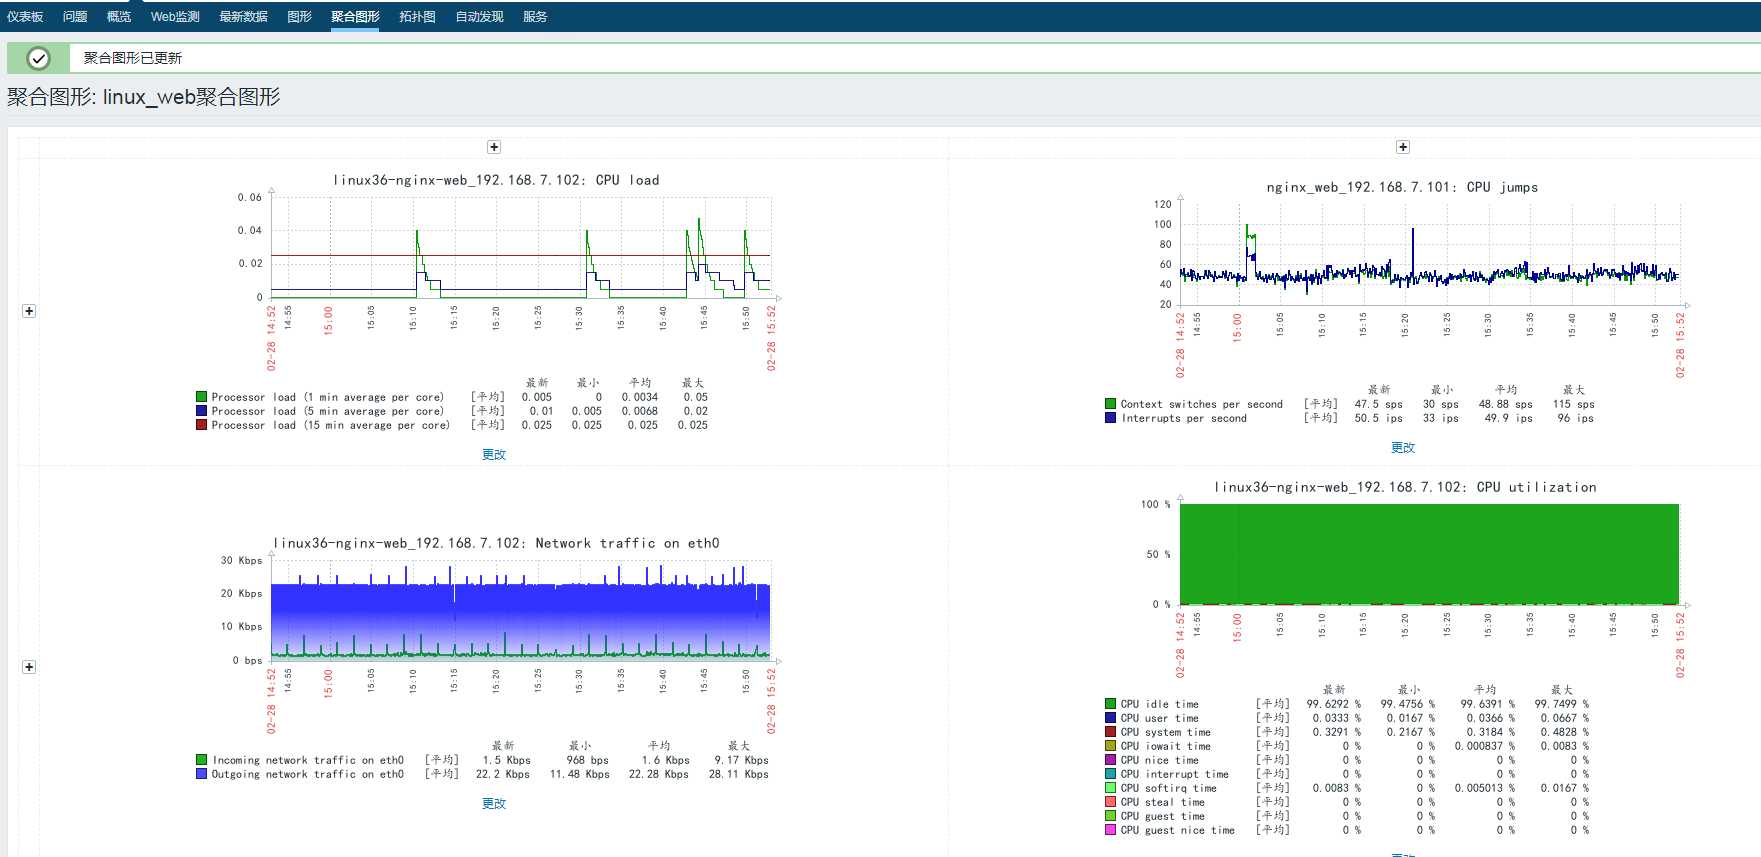Switch to the 图形 menu item
The height and width of the screenshot is (857, 1761).
[x=299, y=17]
